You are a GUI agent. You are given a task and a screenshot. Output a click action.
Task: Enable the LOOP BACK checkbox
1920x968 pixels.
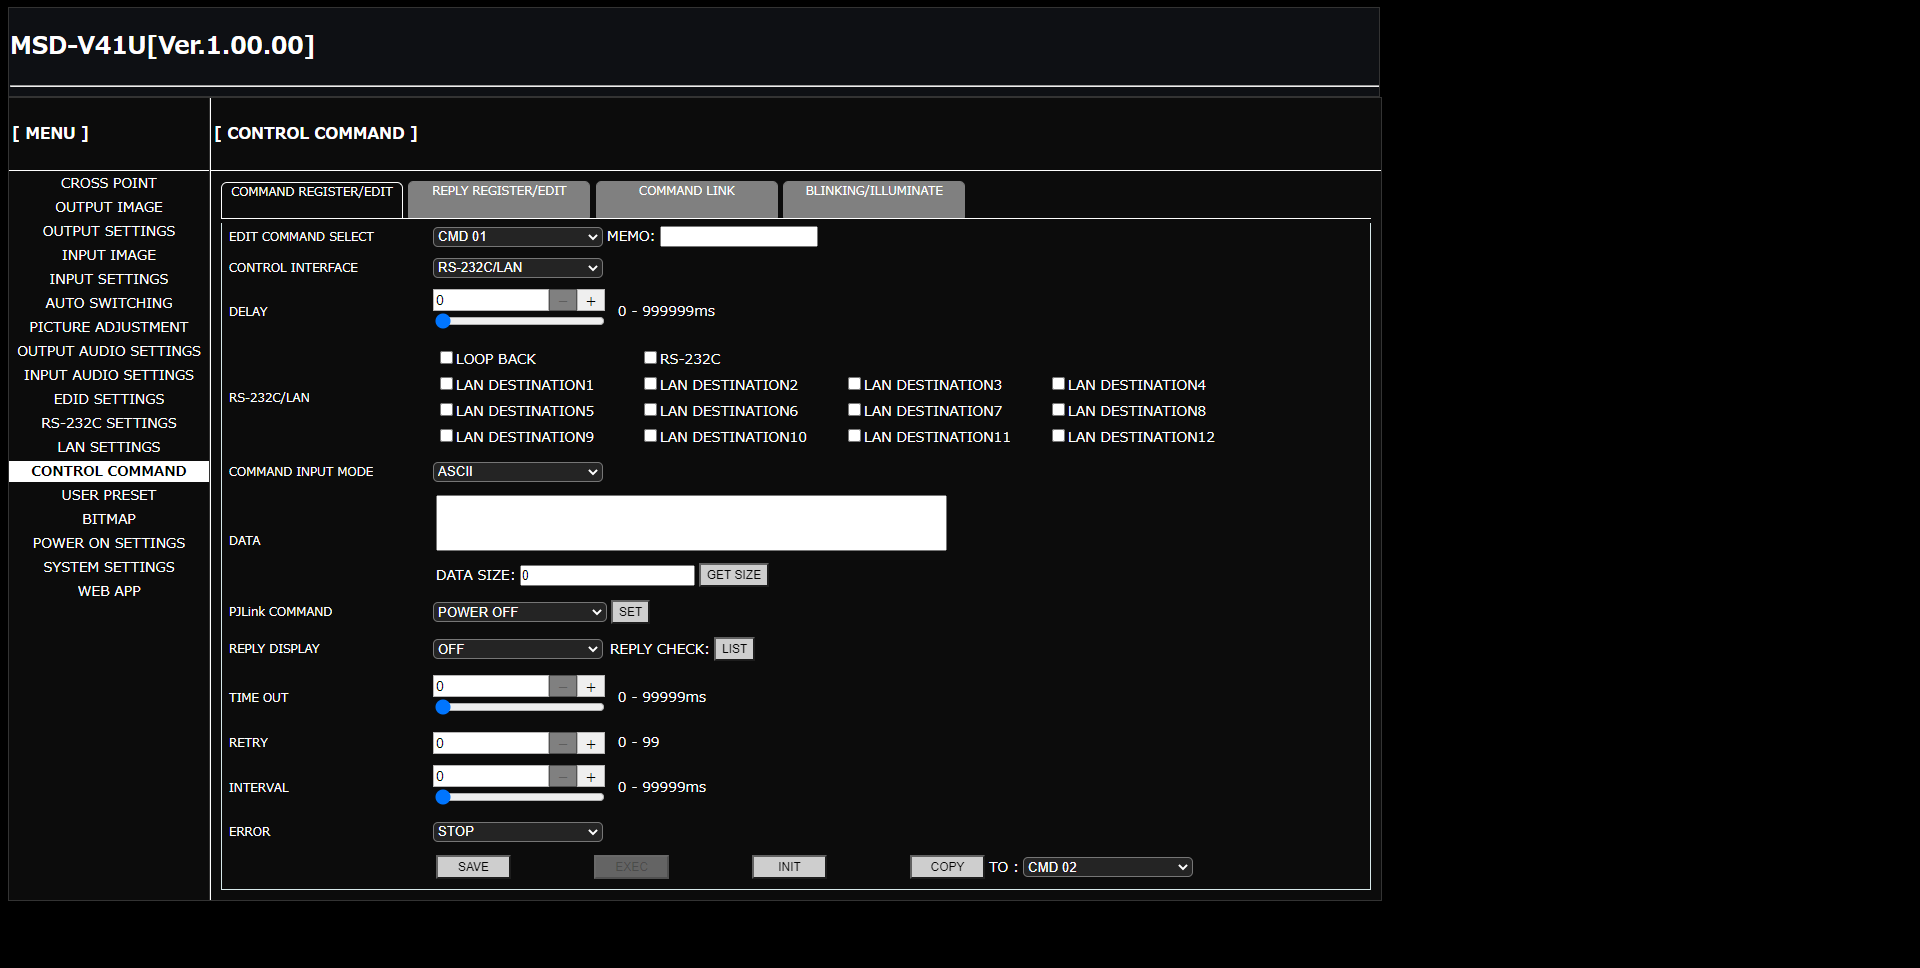[x=447, y=358]
